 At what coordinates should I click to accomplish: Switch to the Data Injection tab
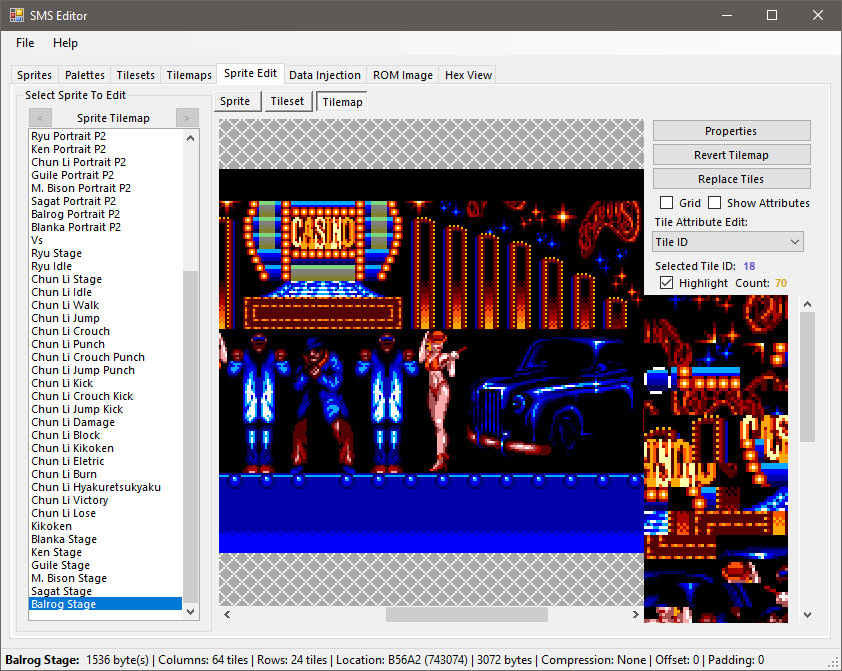point(325,75)
